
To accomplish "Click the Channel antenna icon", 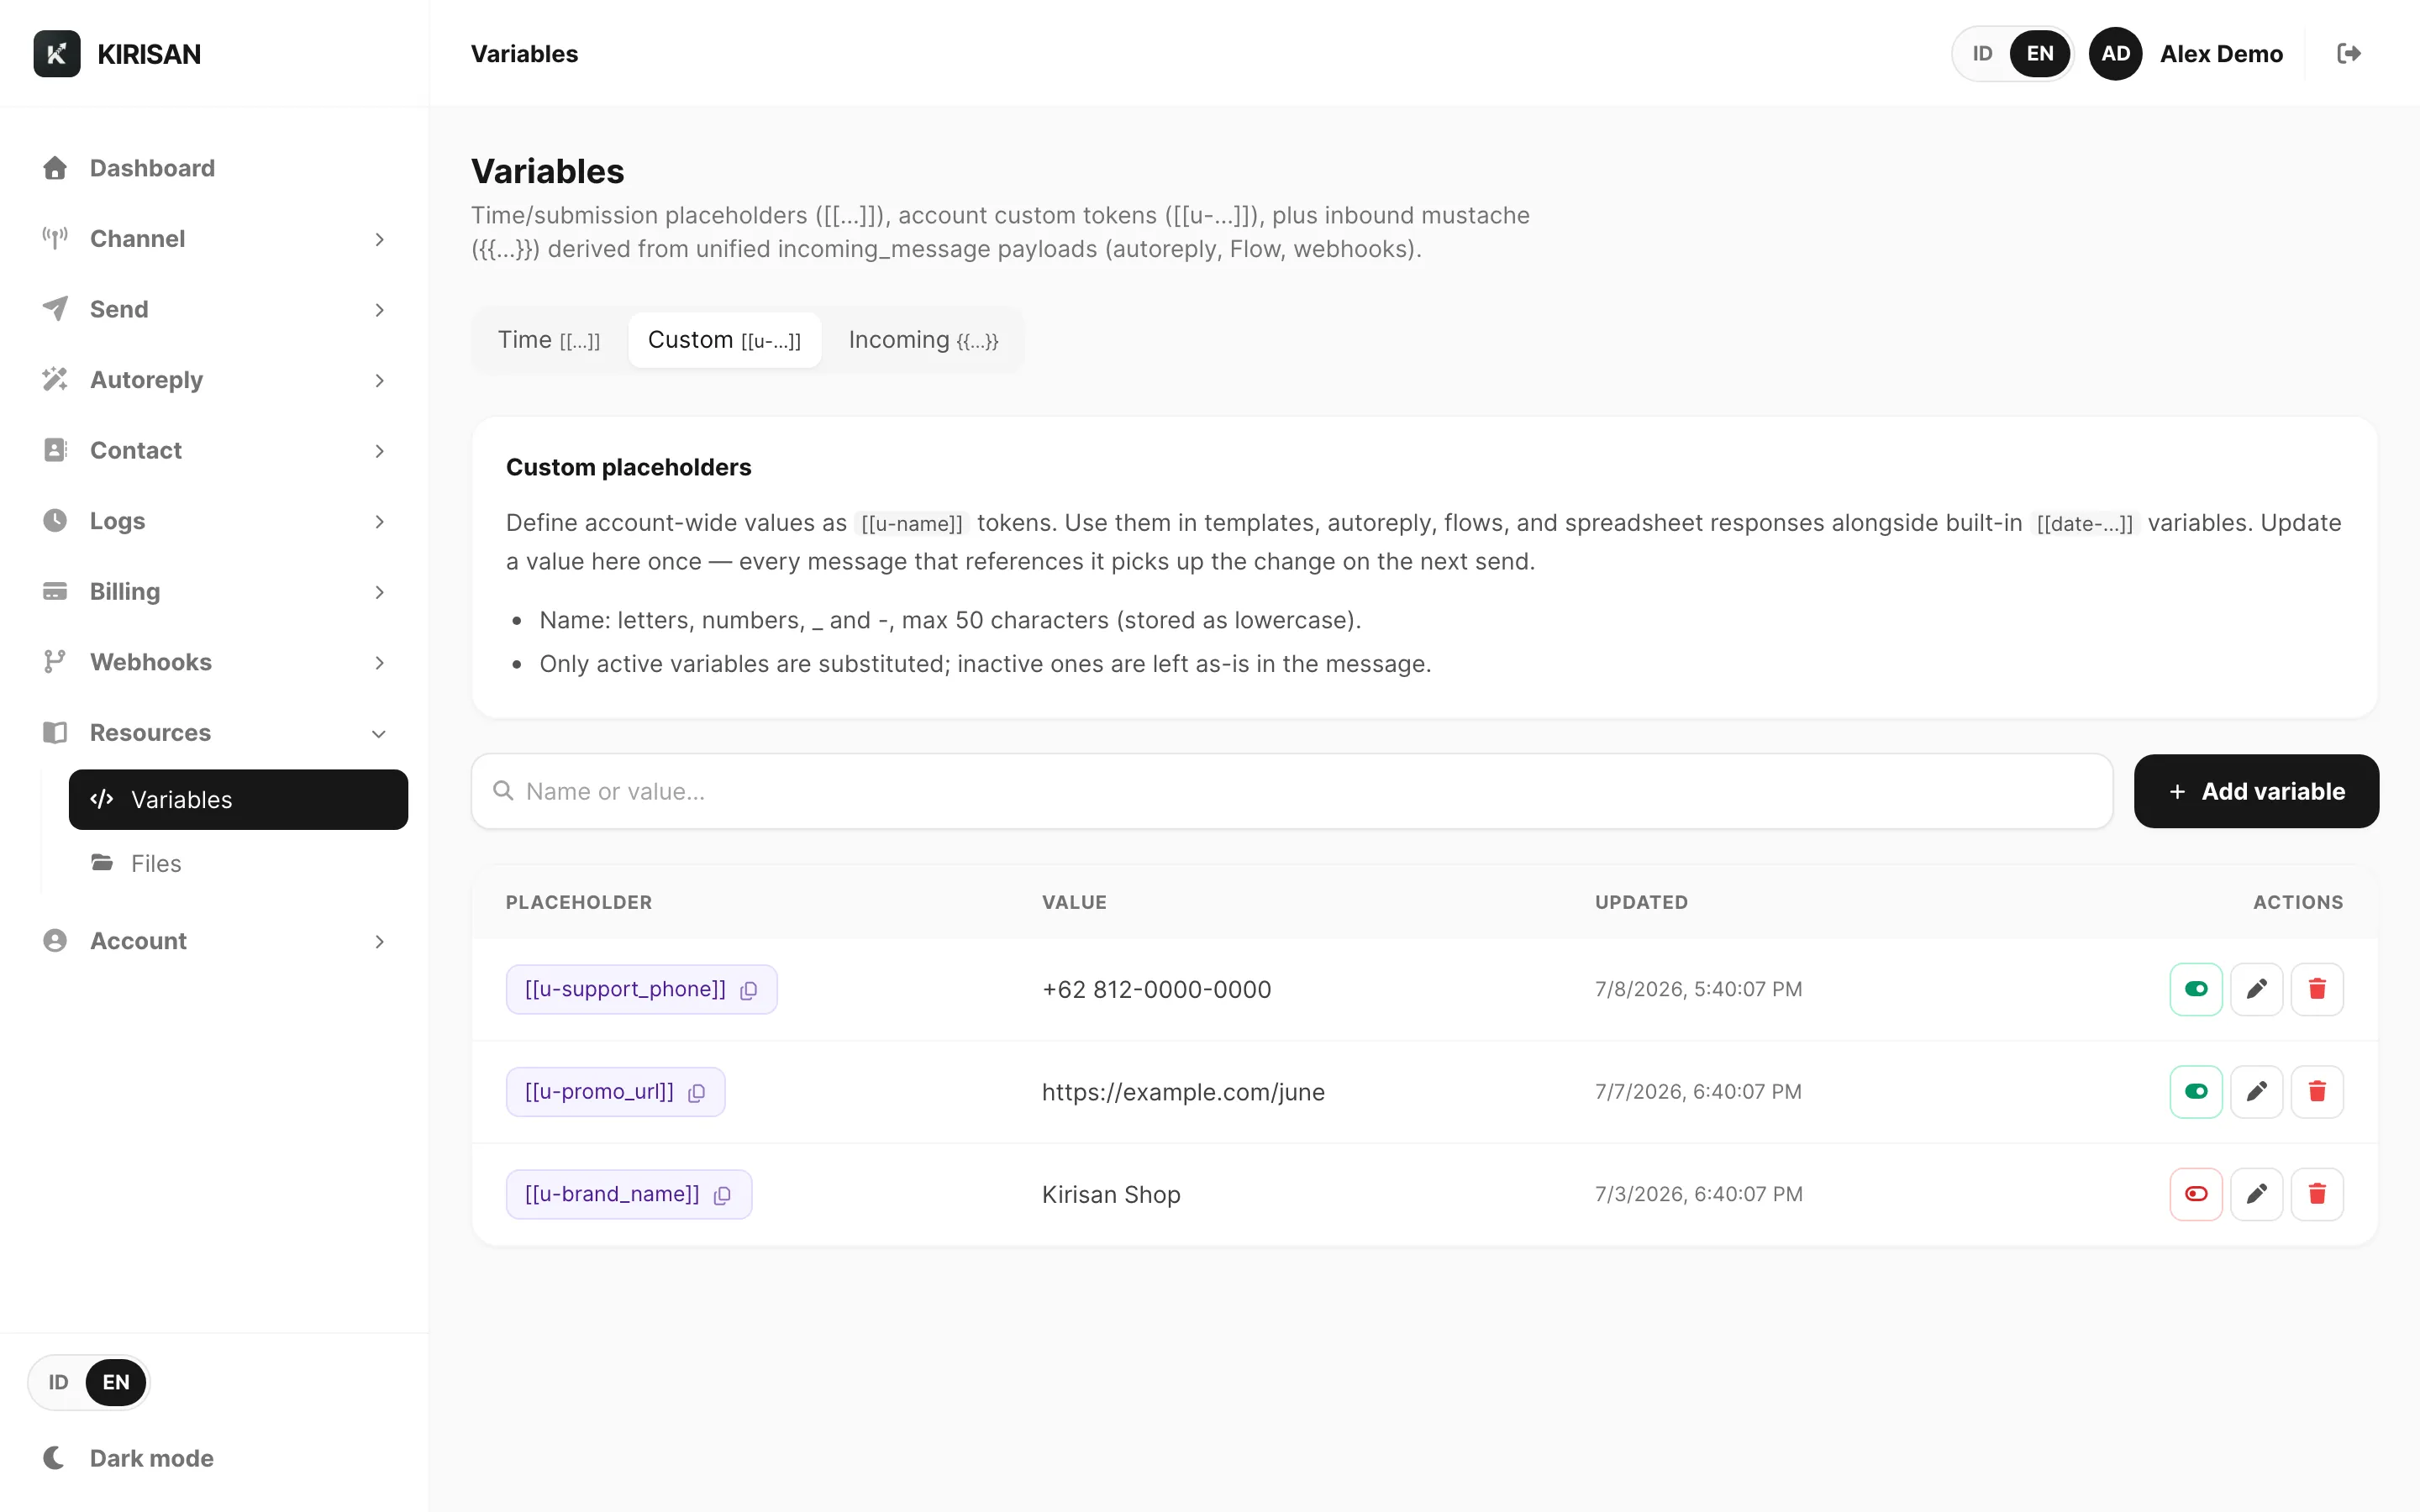I will click(55, 238).
